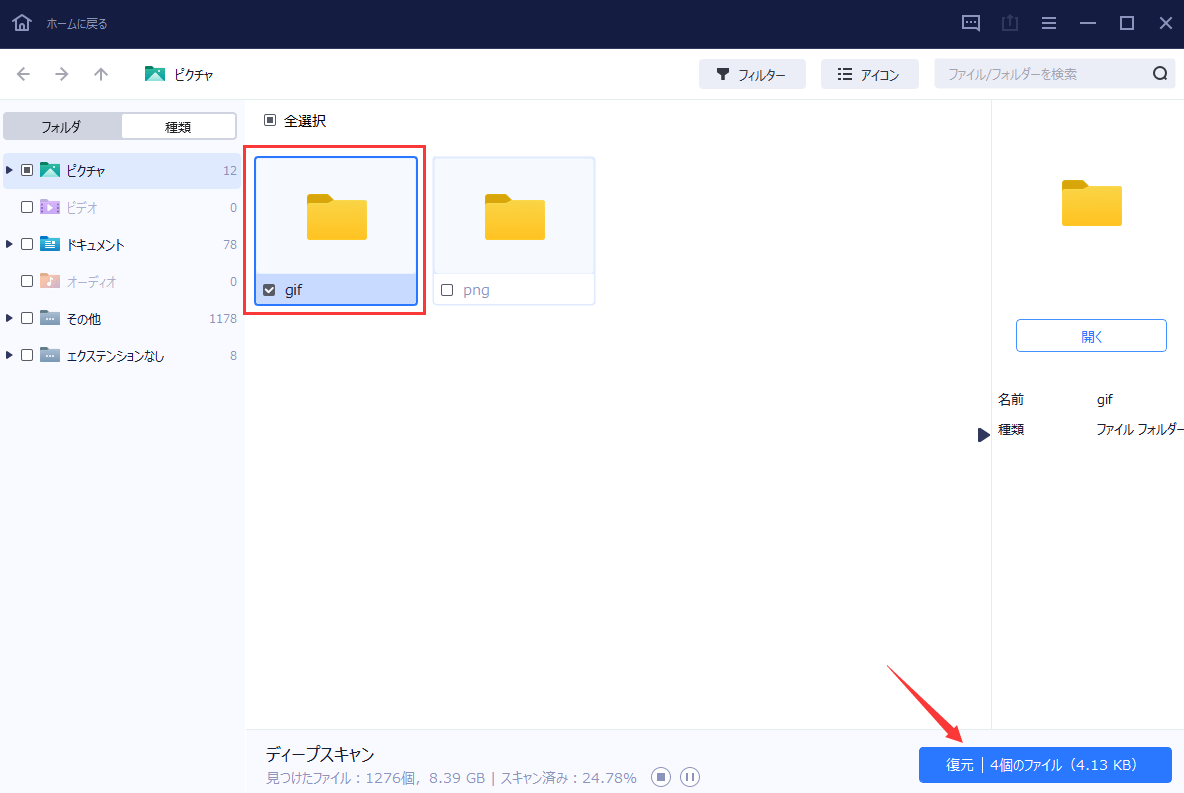Expand the エクステンションなし tree node
The image size is (1184, 793).
(9, 355)
